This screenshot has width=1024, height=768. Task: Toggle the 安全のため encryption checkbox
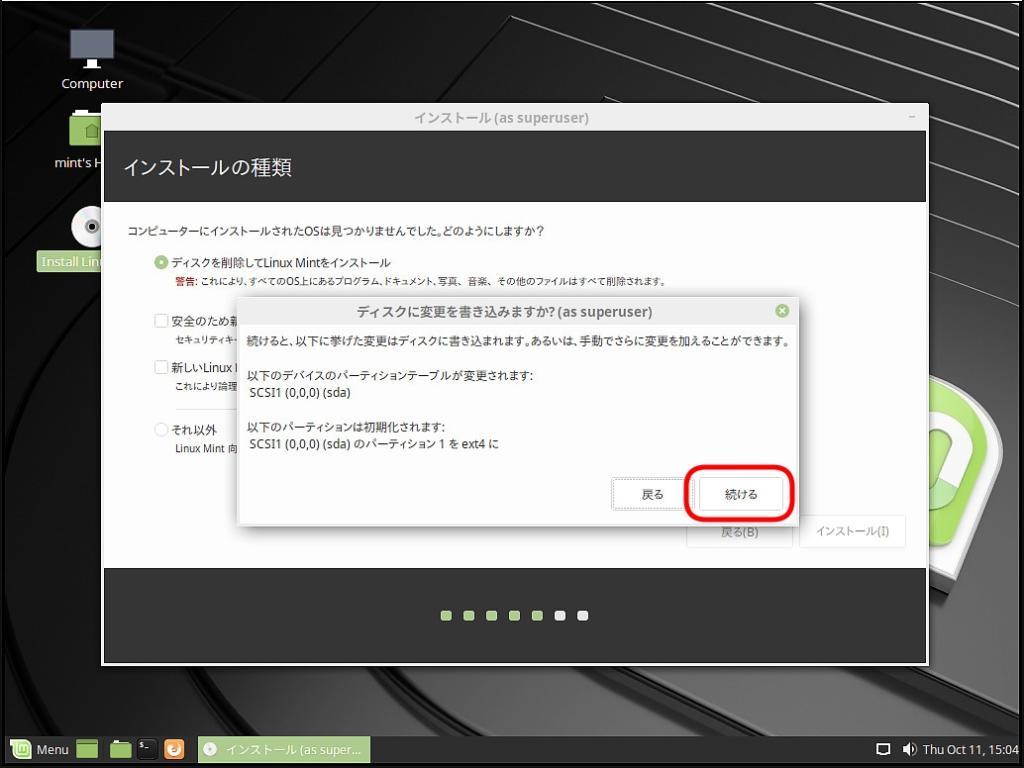tap(161, 321)
